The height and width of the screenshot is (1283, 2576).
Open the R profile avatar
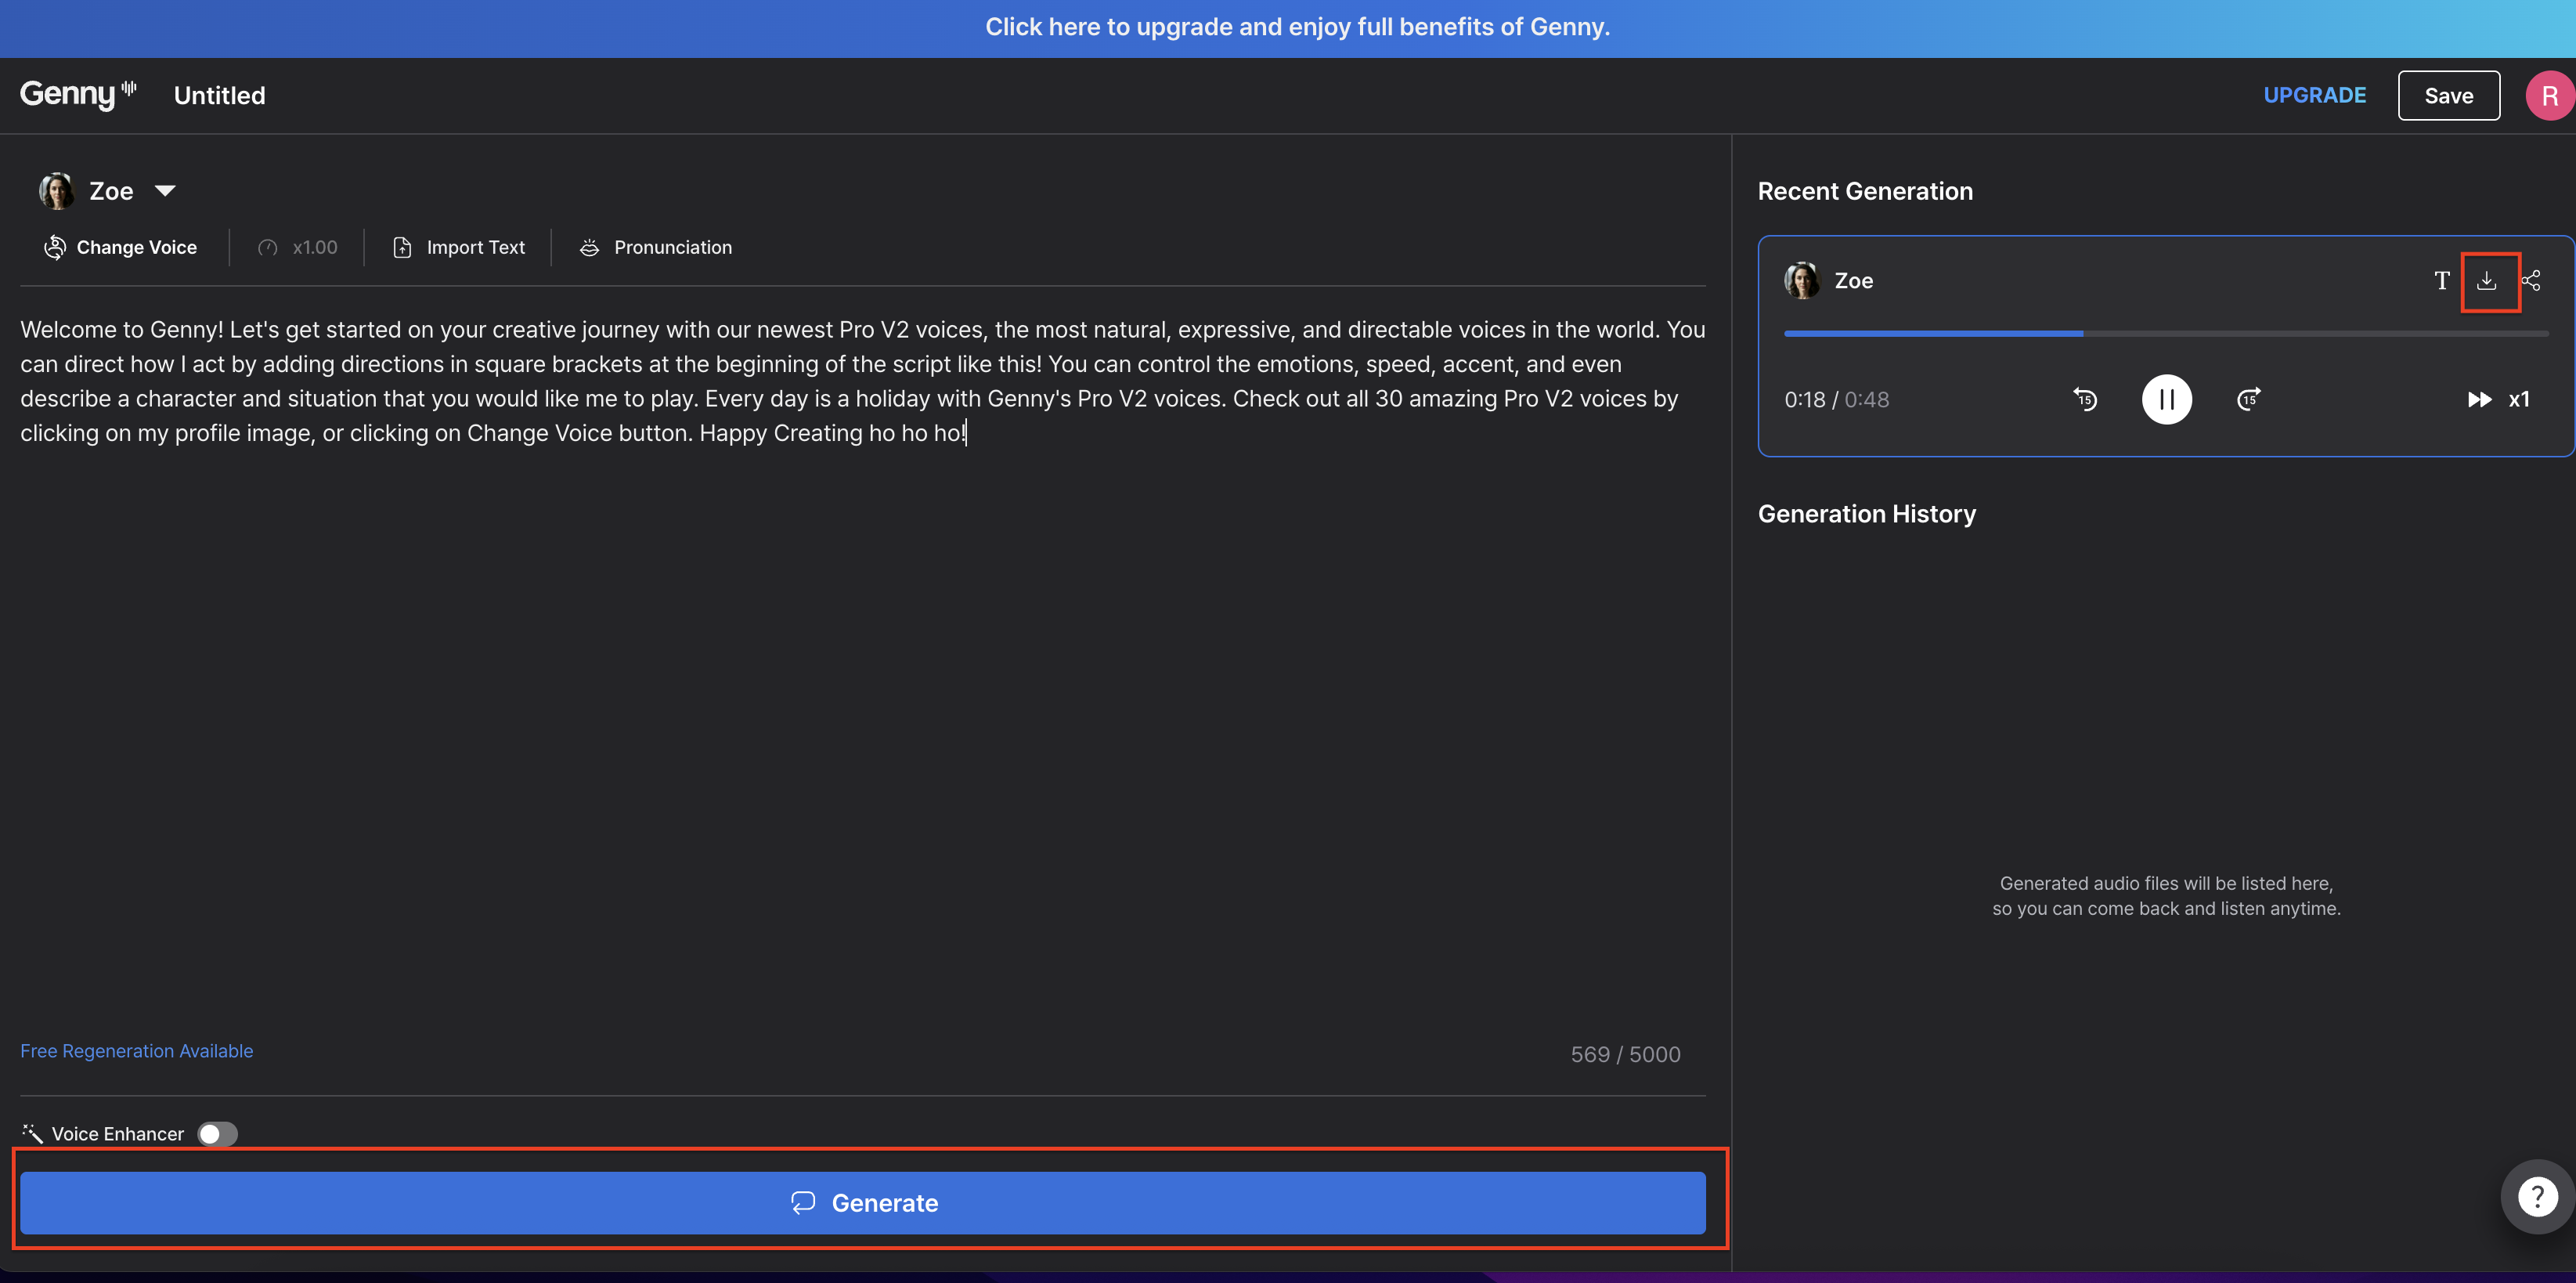[x=2549, y=96]
